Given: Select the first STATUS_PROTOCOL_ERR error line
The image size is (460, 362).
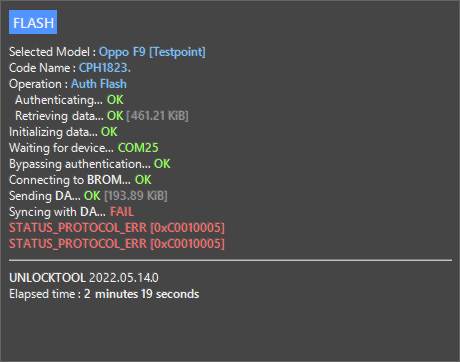Looking at the screenshot, I should (117, 228).
